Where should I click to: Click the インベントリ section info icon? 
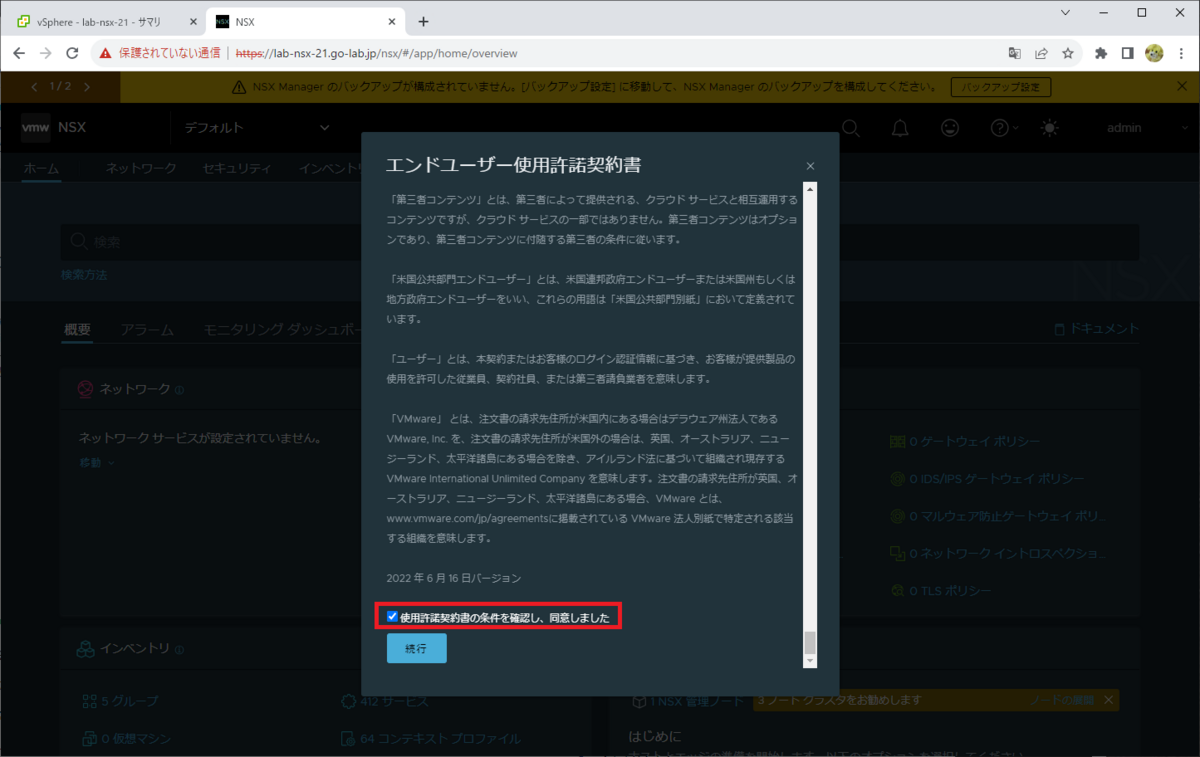[179, 650]
